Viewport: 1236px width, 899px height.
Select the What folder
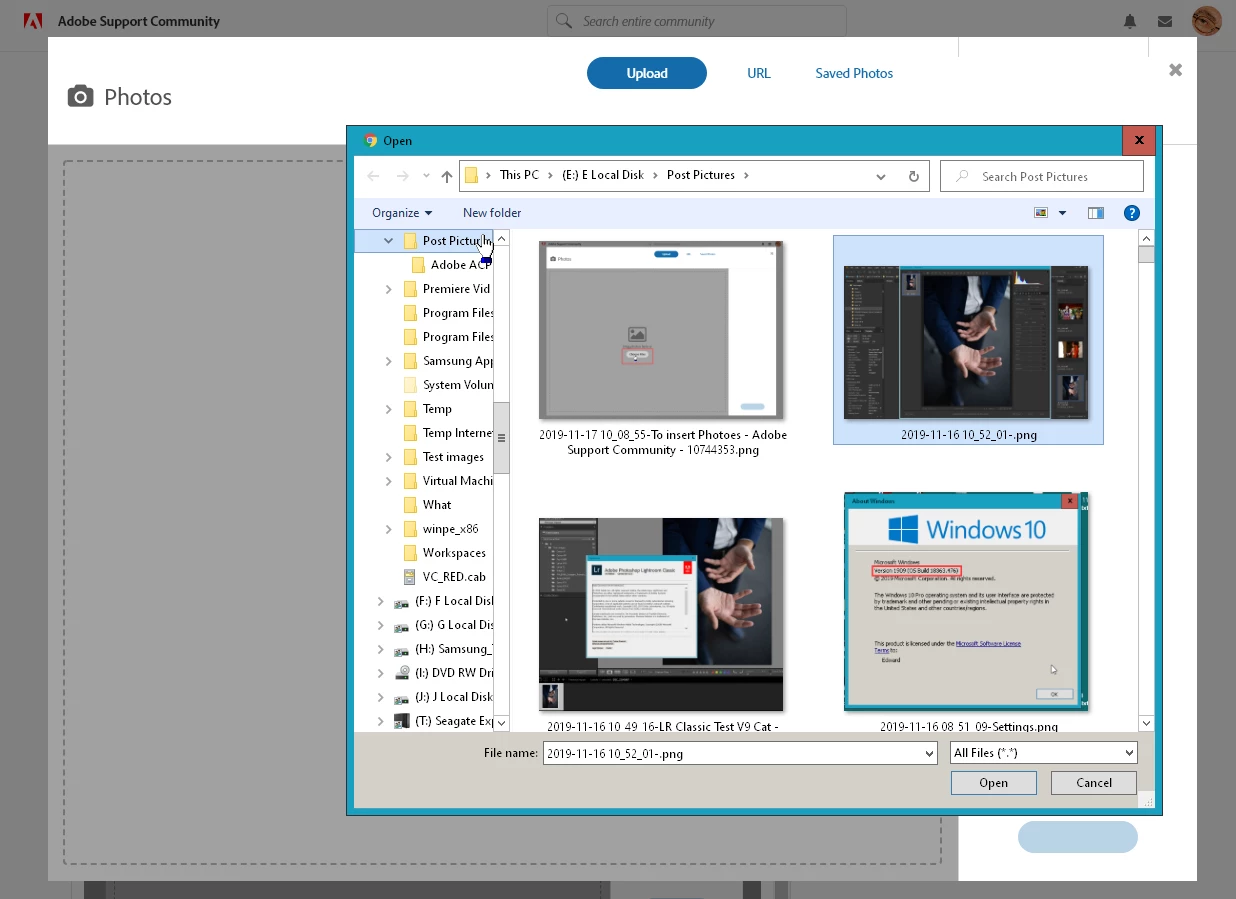coord(428,505)
